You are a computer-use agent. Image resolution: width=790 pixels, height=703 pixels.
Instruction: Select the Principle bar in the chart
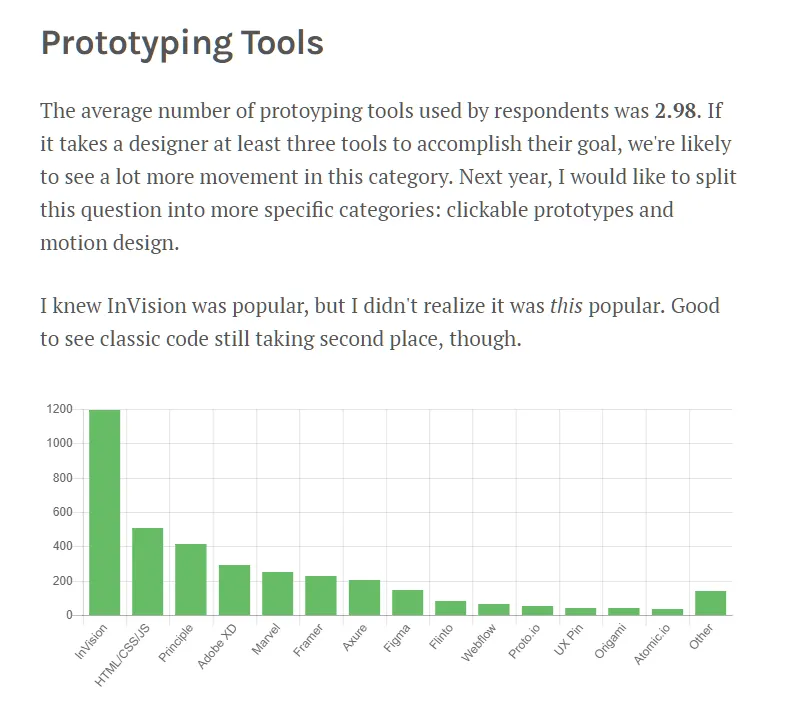[191, 579]
